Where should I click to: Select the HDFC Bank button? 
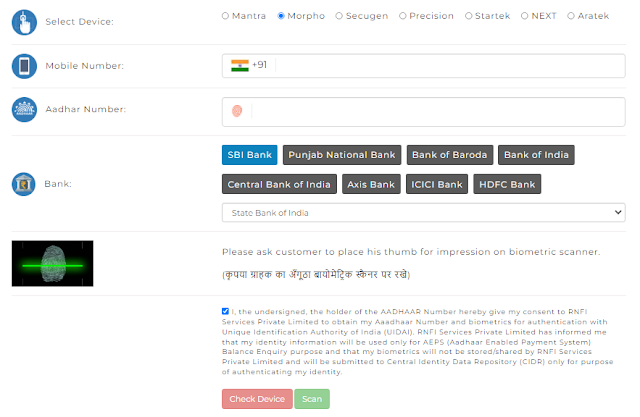coord(507,184)
